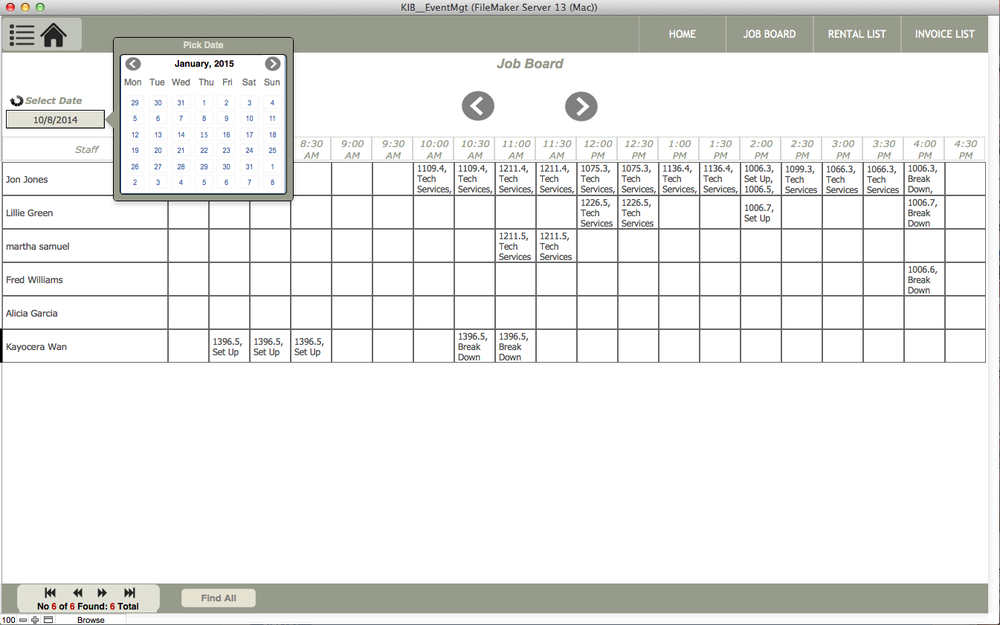Go back a day using the left arrow

478,106
